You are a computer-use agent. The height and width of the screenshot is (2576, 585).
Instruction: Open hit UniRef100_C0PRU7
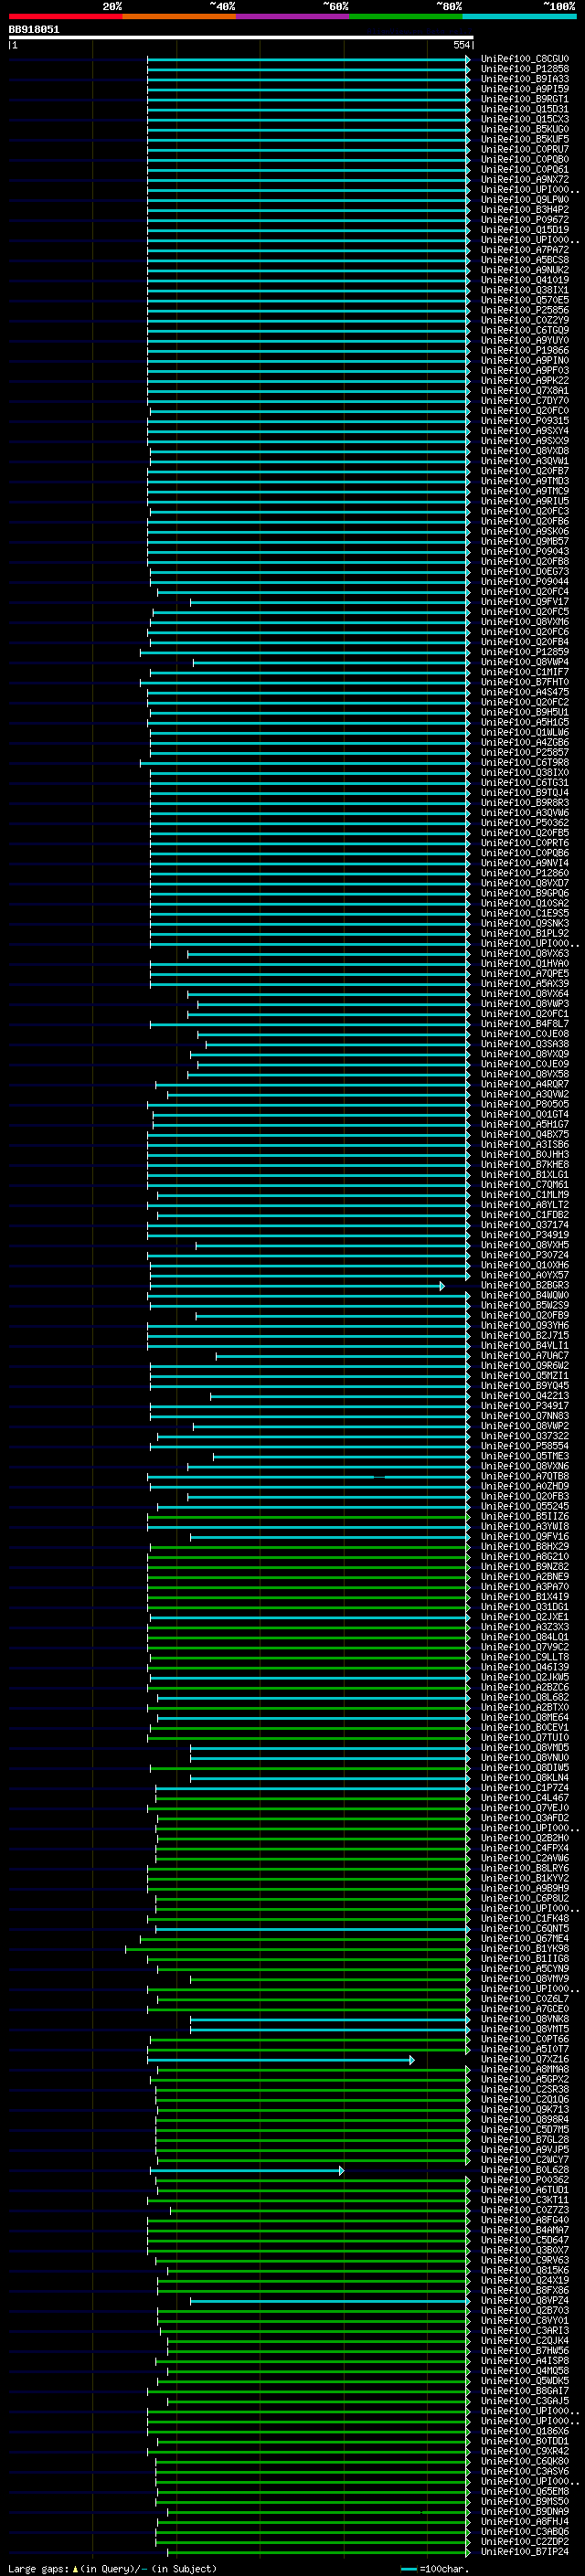coord(524,149)
